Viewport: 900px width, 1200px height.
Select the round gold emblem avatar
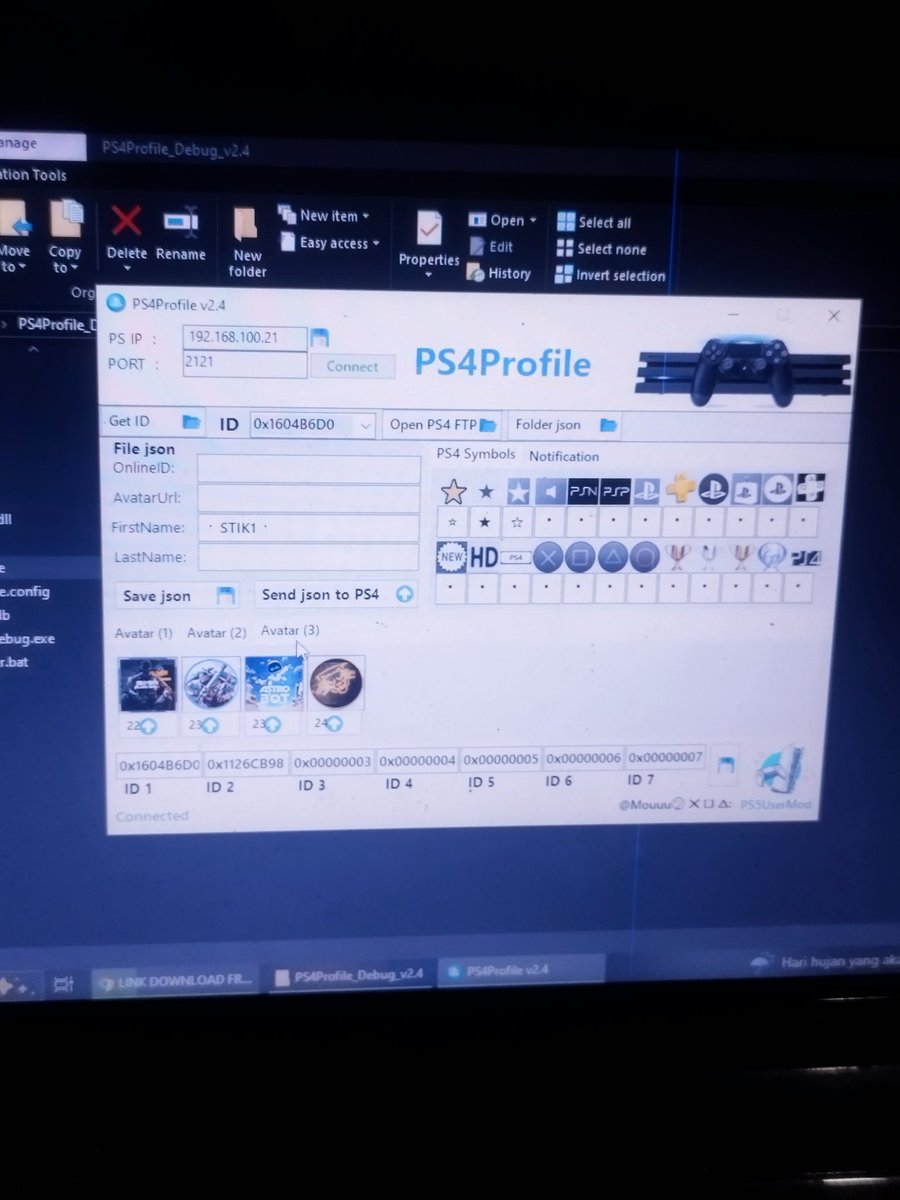coord(336,683)
